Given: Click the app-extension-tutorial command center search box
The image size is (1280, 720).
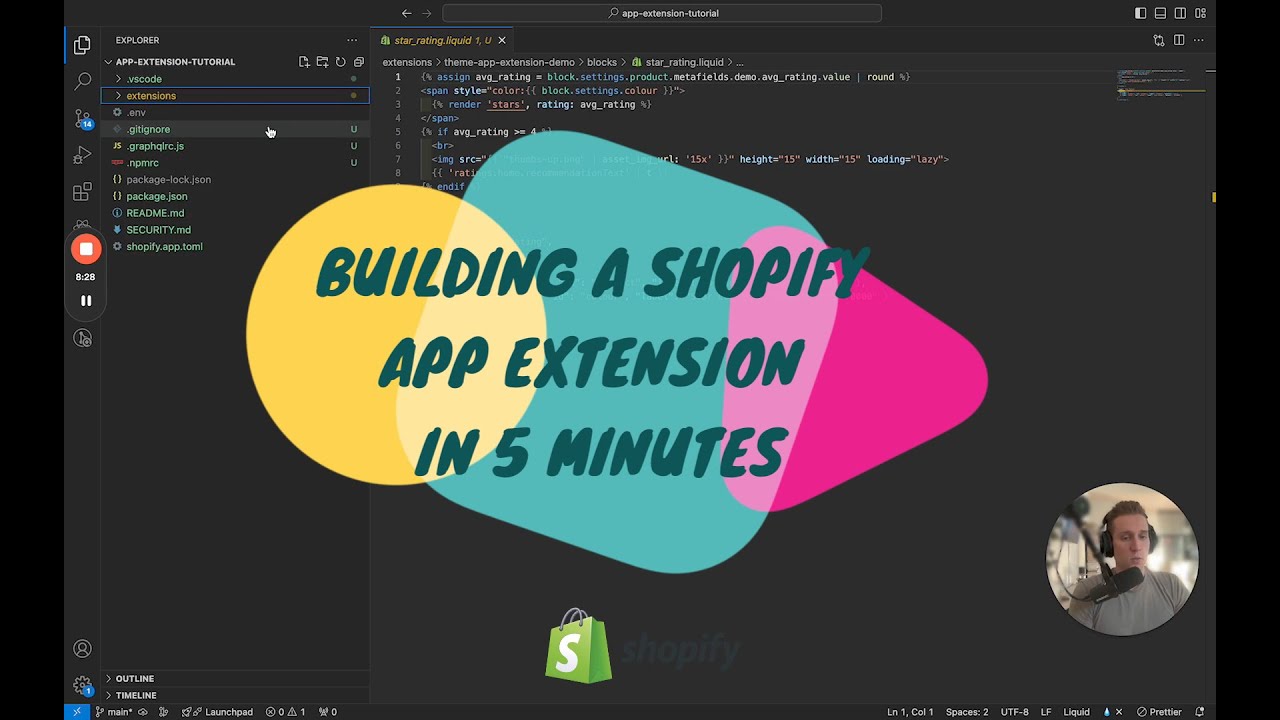Looking at the screenshot, I should point(662,13).
